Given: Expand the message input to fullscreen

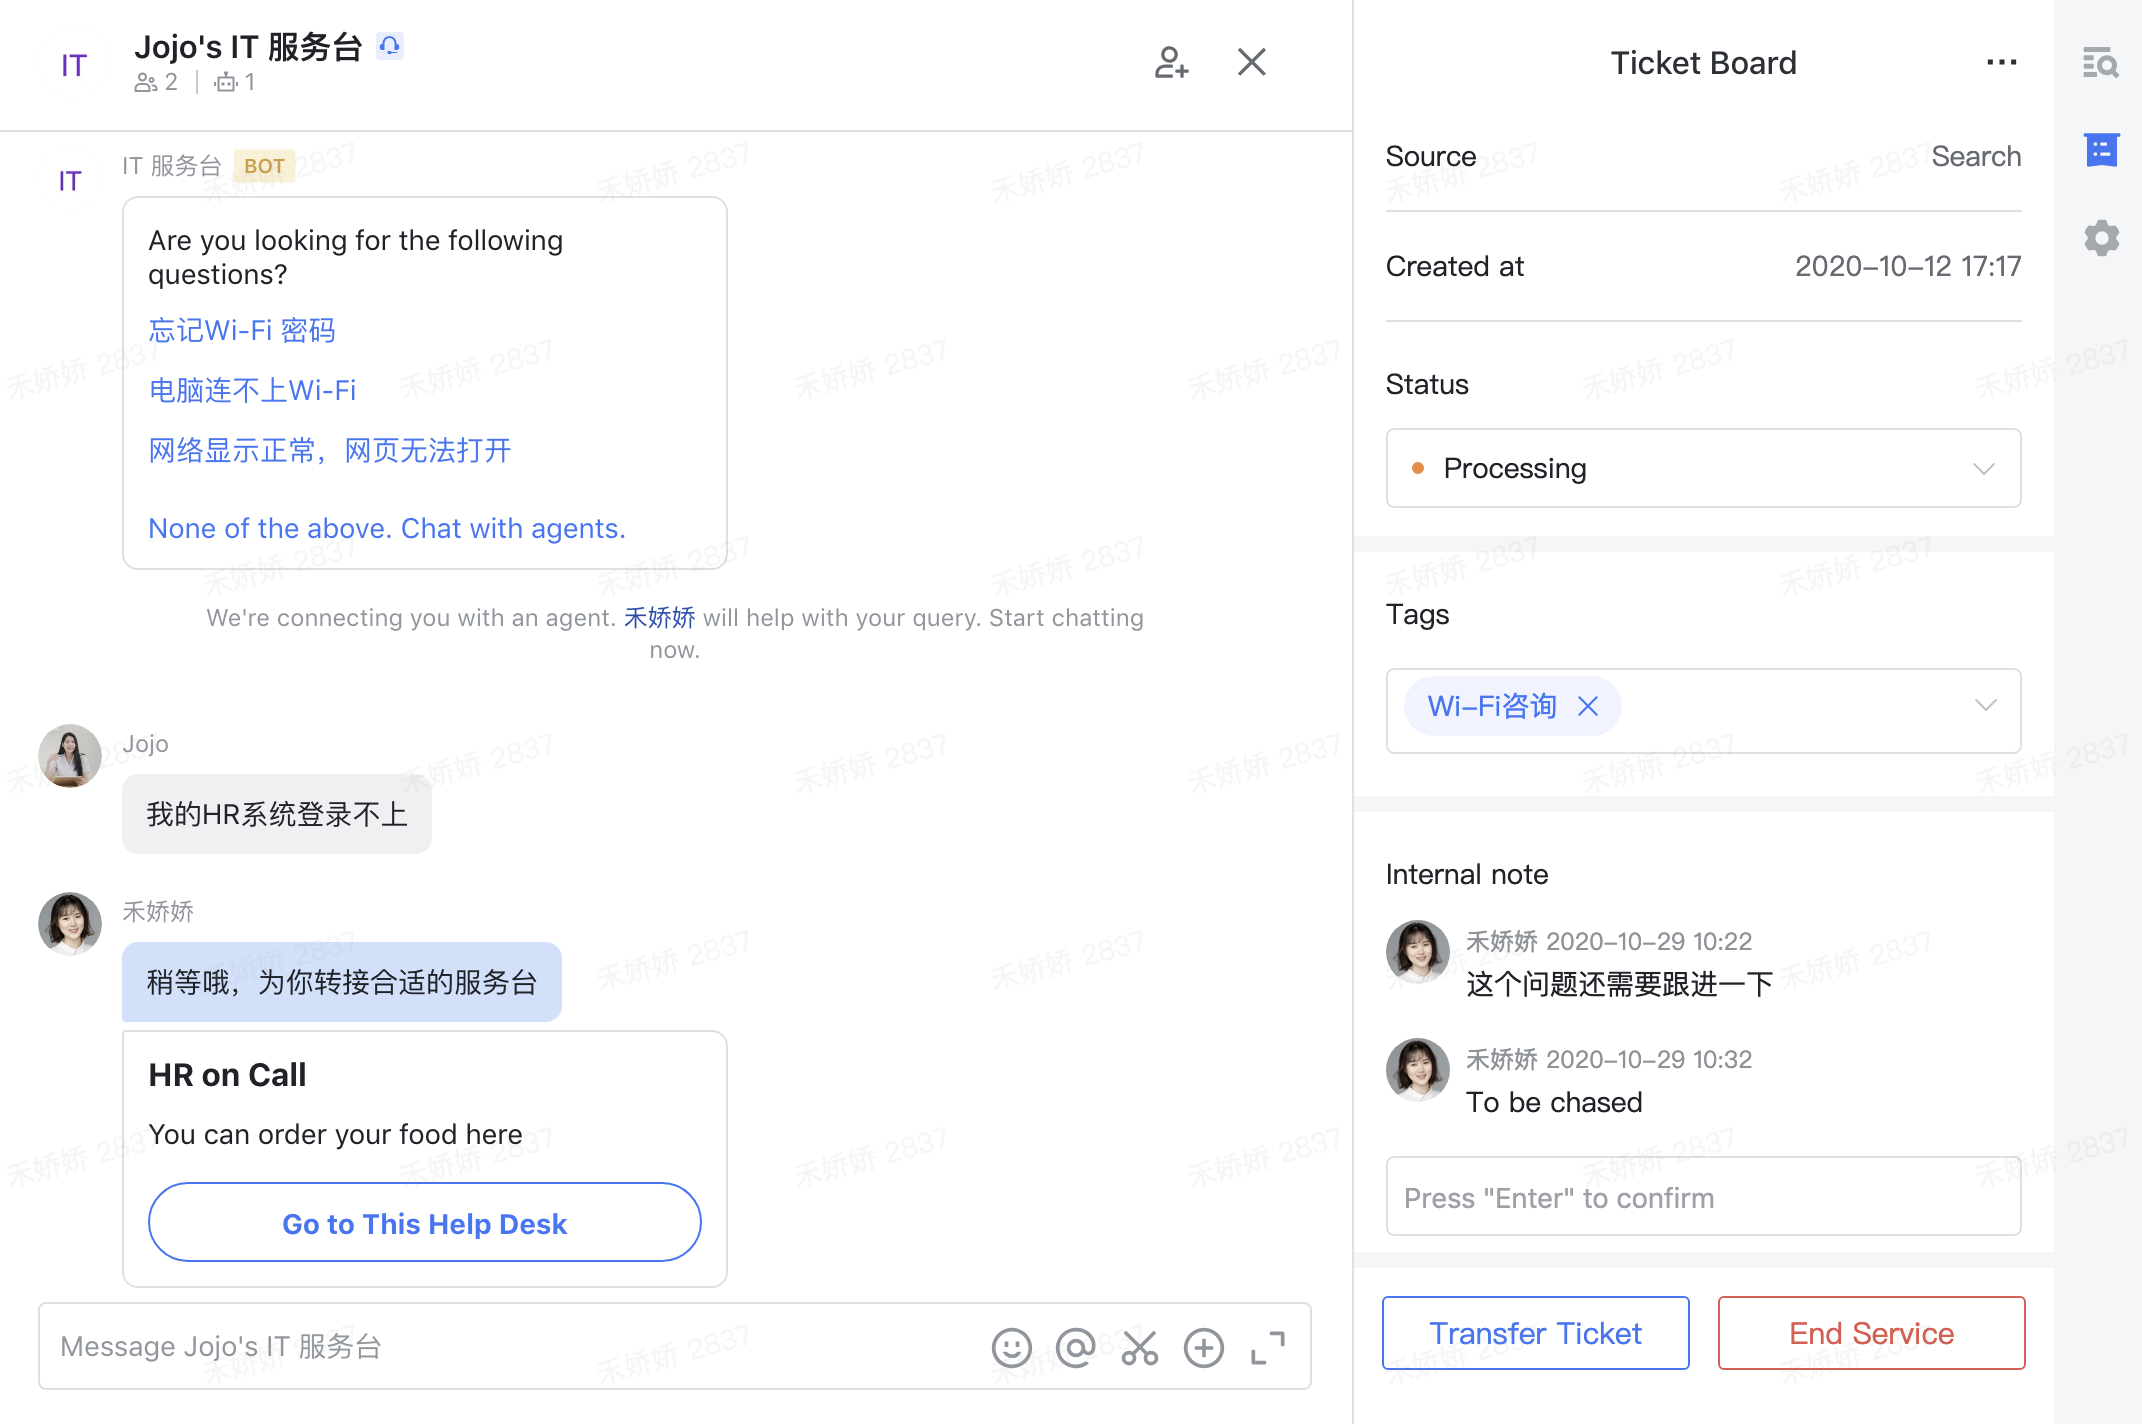Looking at the screenshot, I should pos(1267,1347).
